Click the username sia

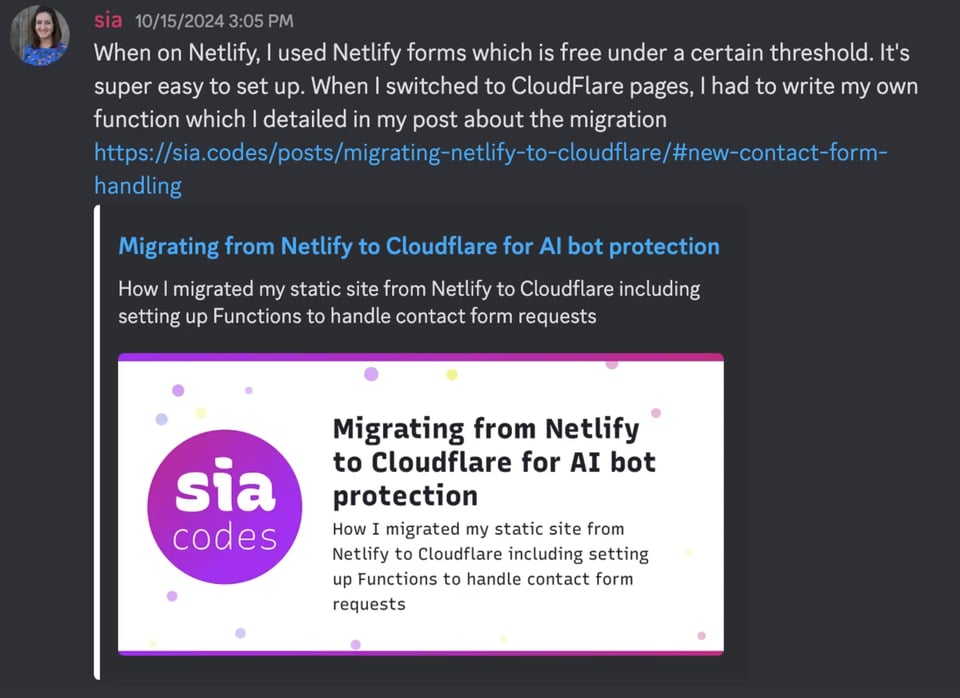pos(107,20)
